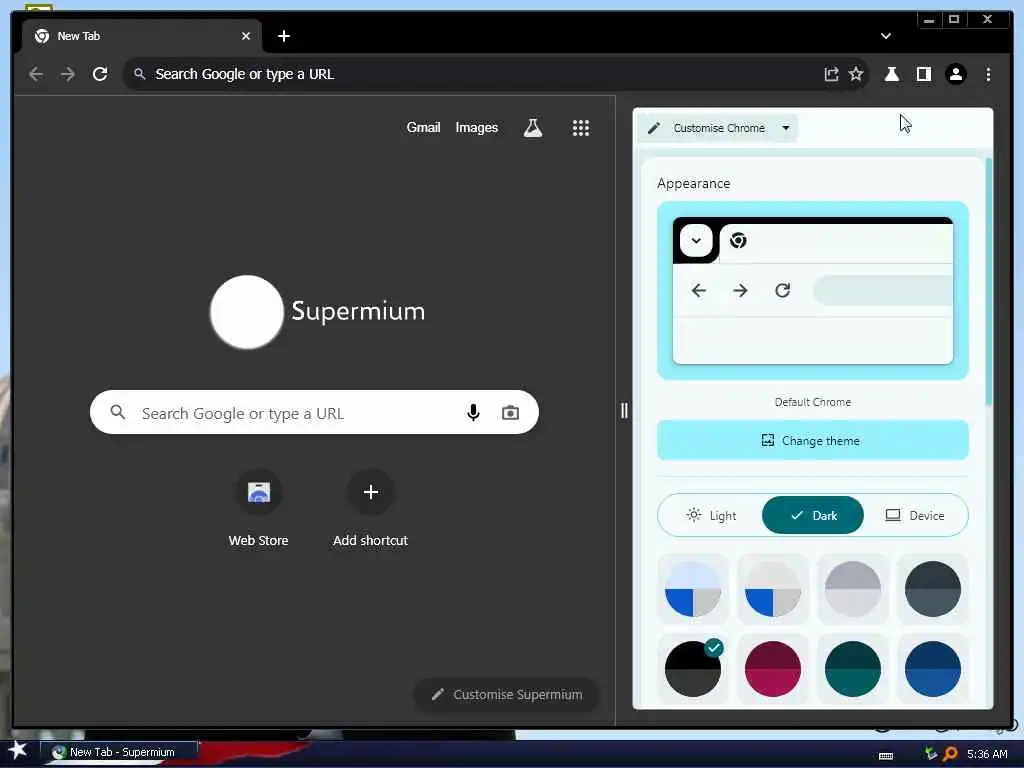The image size is (1024, 768).
Task: Click the New Tab page search box
Action: click(314, 413)
